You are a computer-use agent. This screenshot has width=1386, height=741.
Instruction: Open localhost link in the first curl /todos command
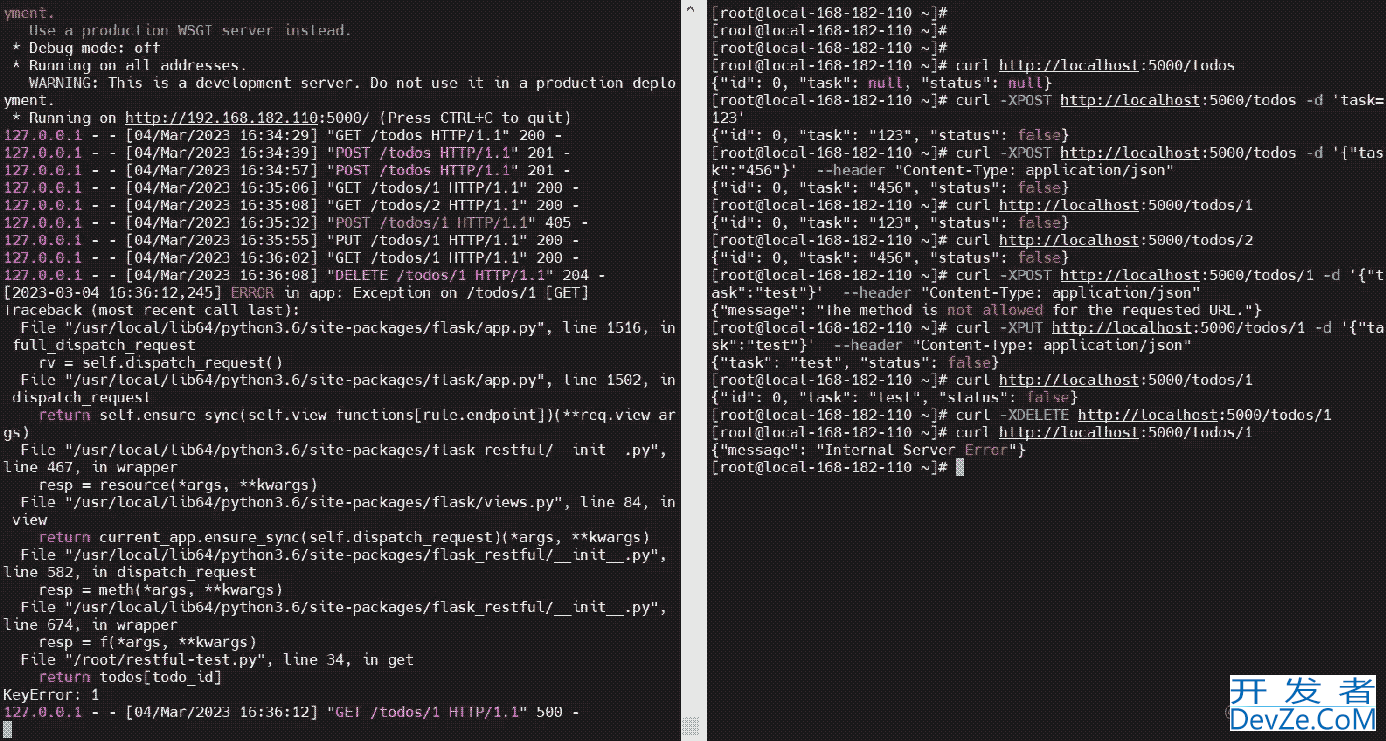pyautogui.click(x=1069, y=65)
